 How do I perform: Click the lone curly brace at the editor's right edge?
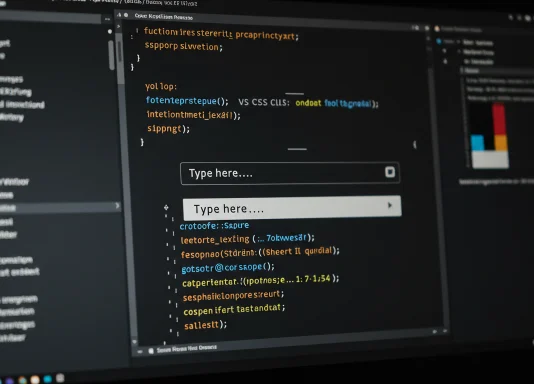point(414,145)
